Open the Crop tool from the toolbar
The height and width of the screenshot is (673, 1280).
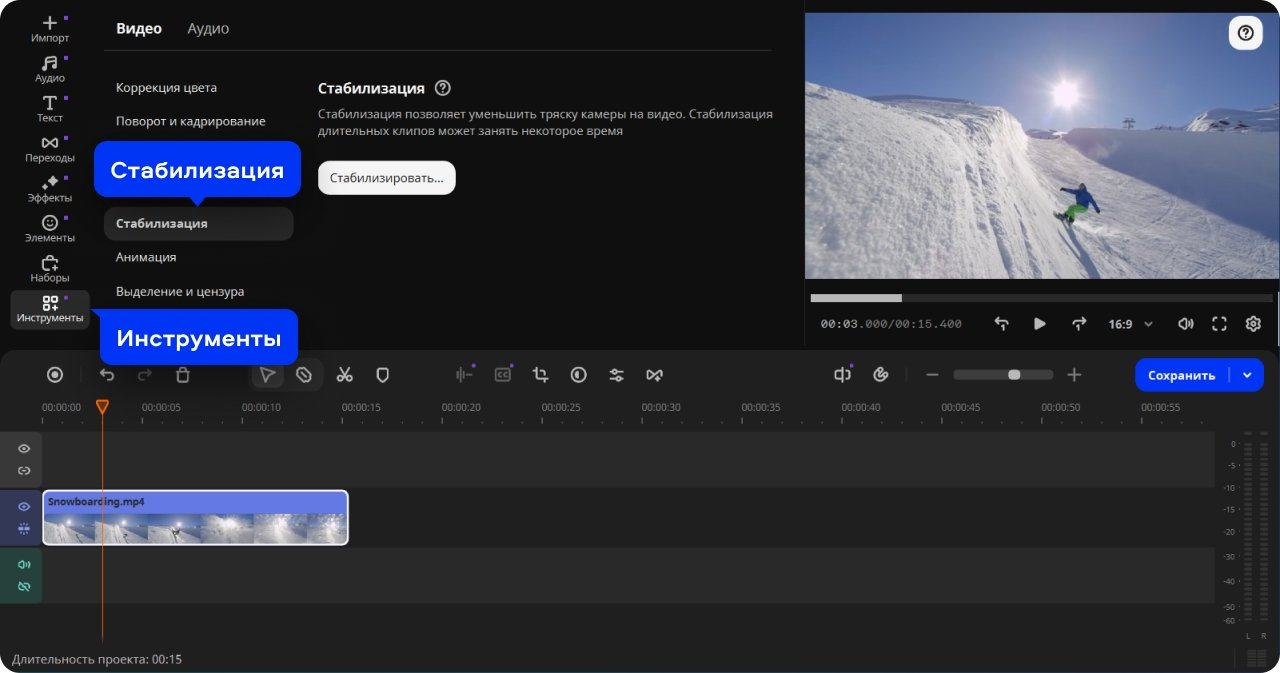[x=540, y=374]
